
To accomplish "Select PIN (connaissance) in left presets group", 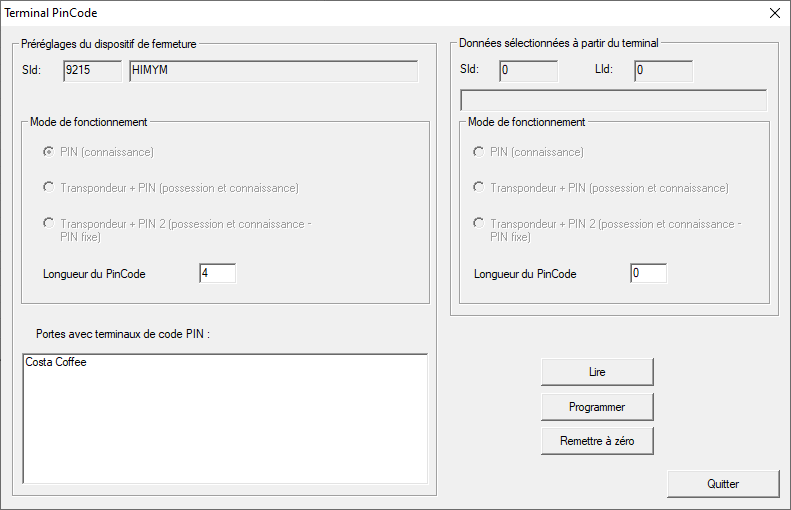I will (48, 152).
